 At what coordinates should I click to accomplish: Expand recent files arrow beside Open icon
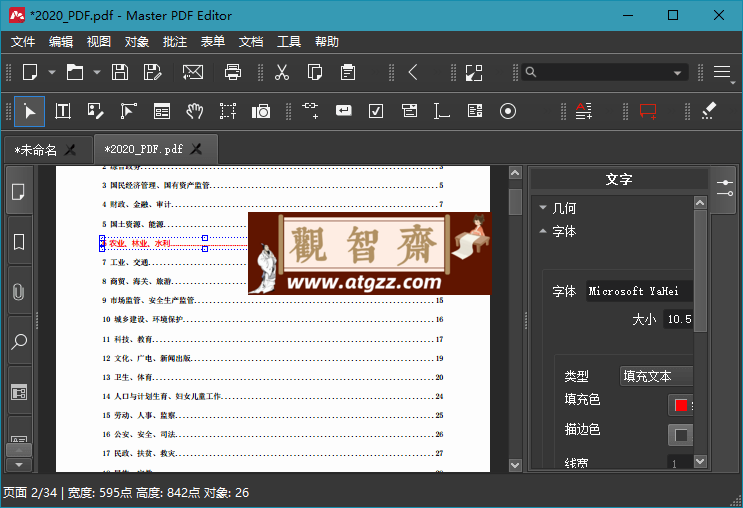[97, 73]
